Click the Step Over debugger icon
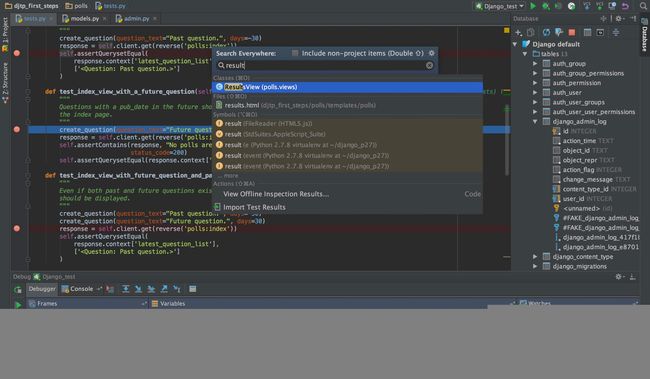 pos(125,289)
